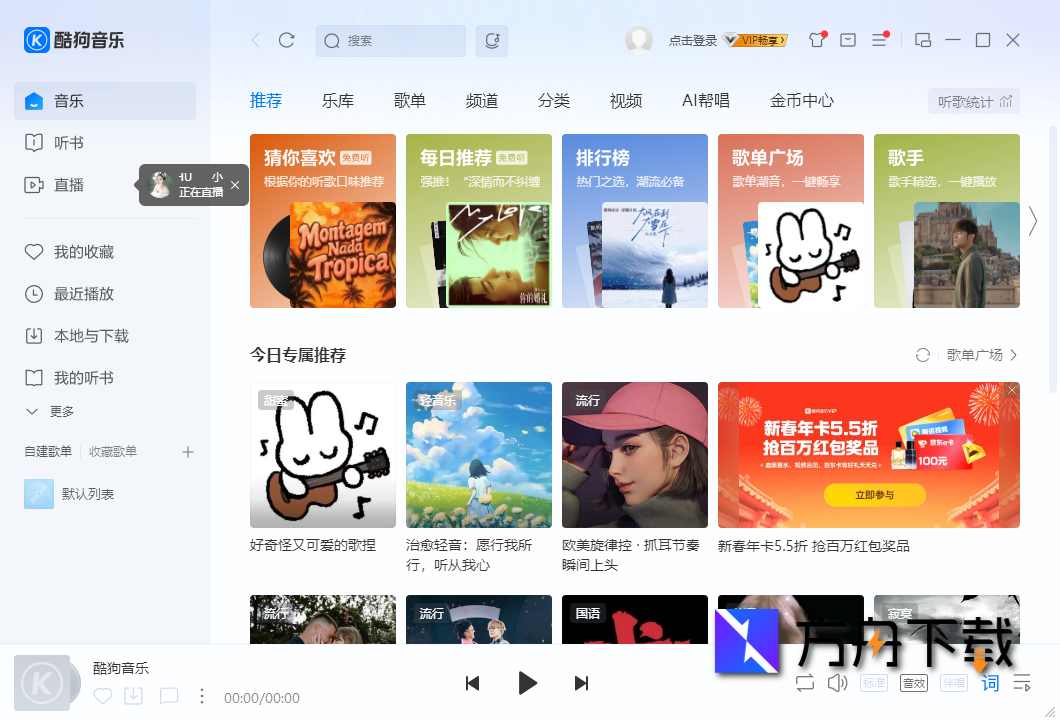Open the message center envelope icon
The height and width of the screenshot is (720, 1060).
pos(849,41)
